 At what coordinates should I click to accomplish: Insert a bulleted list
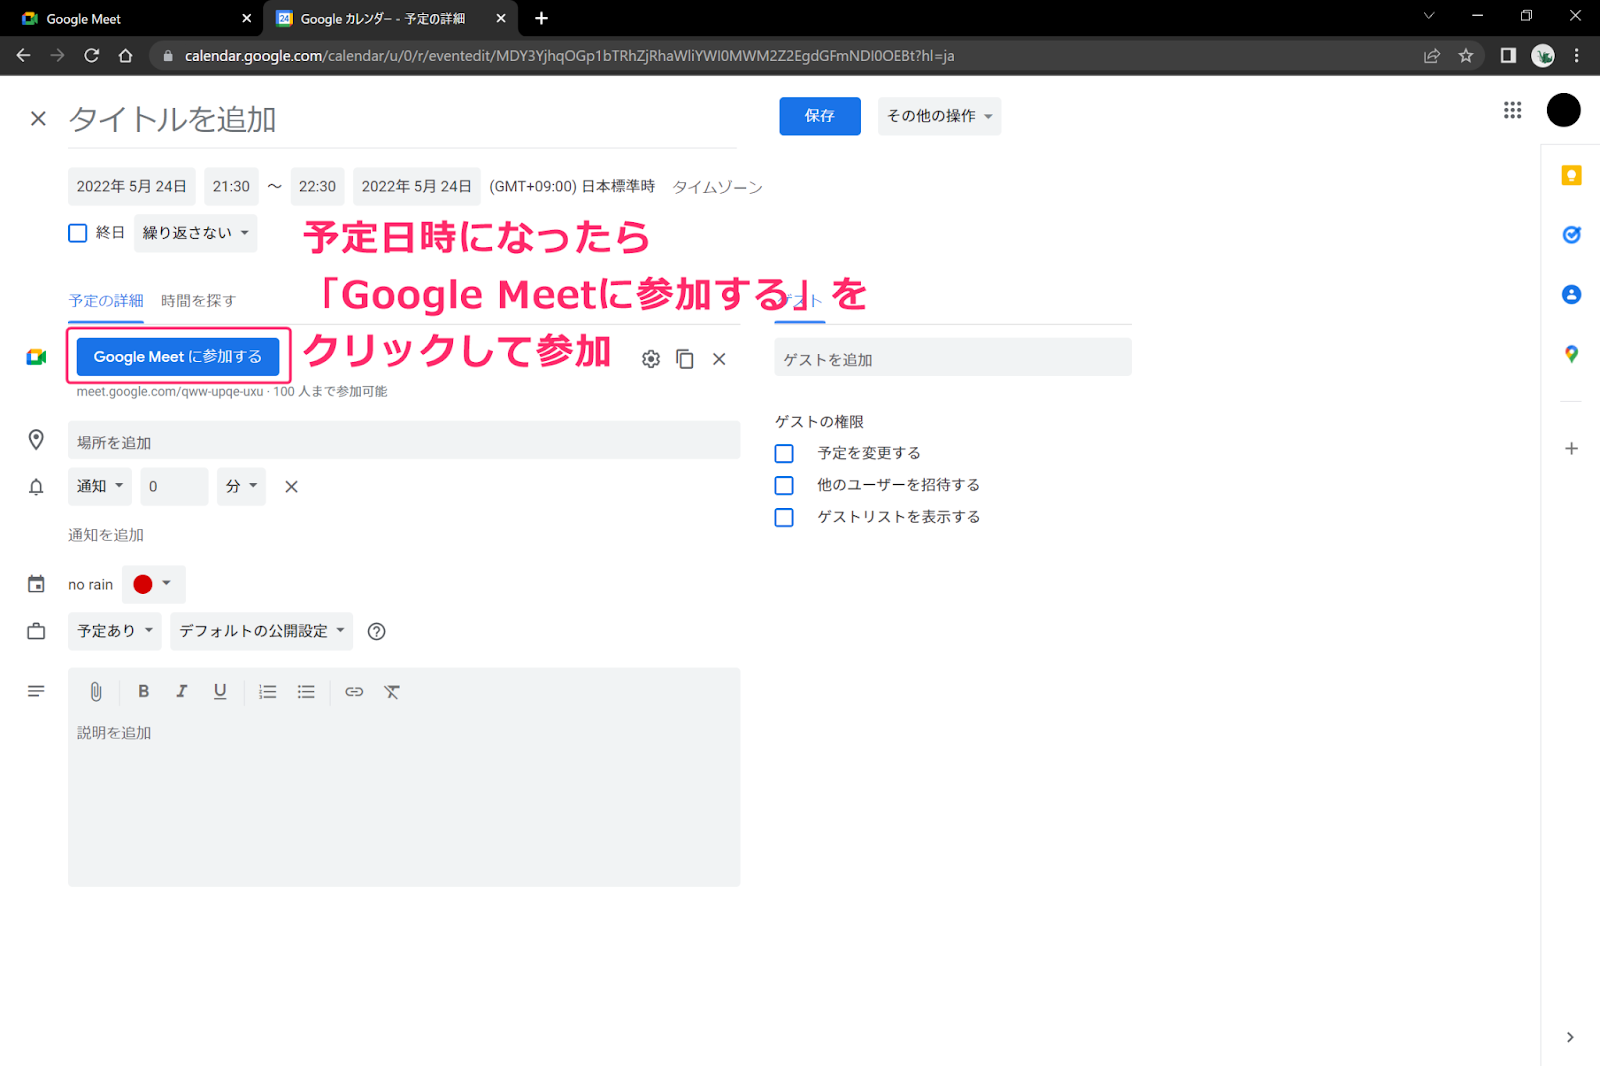click(x=306, y=691)
